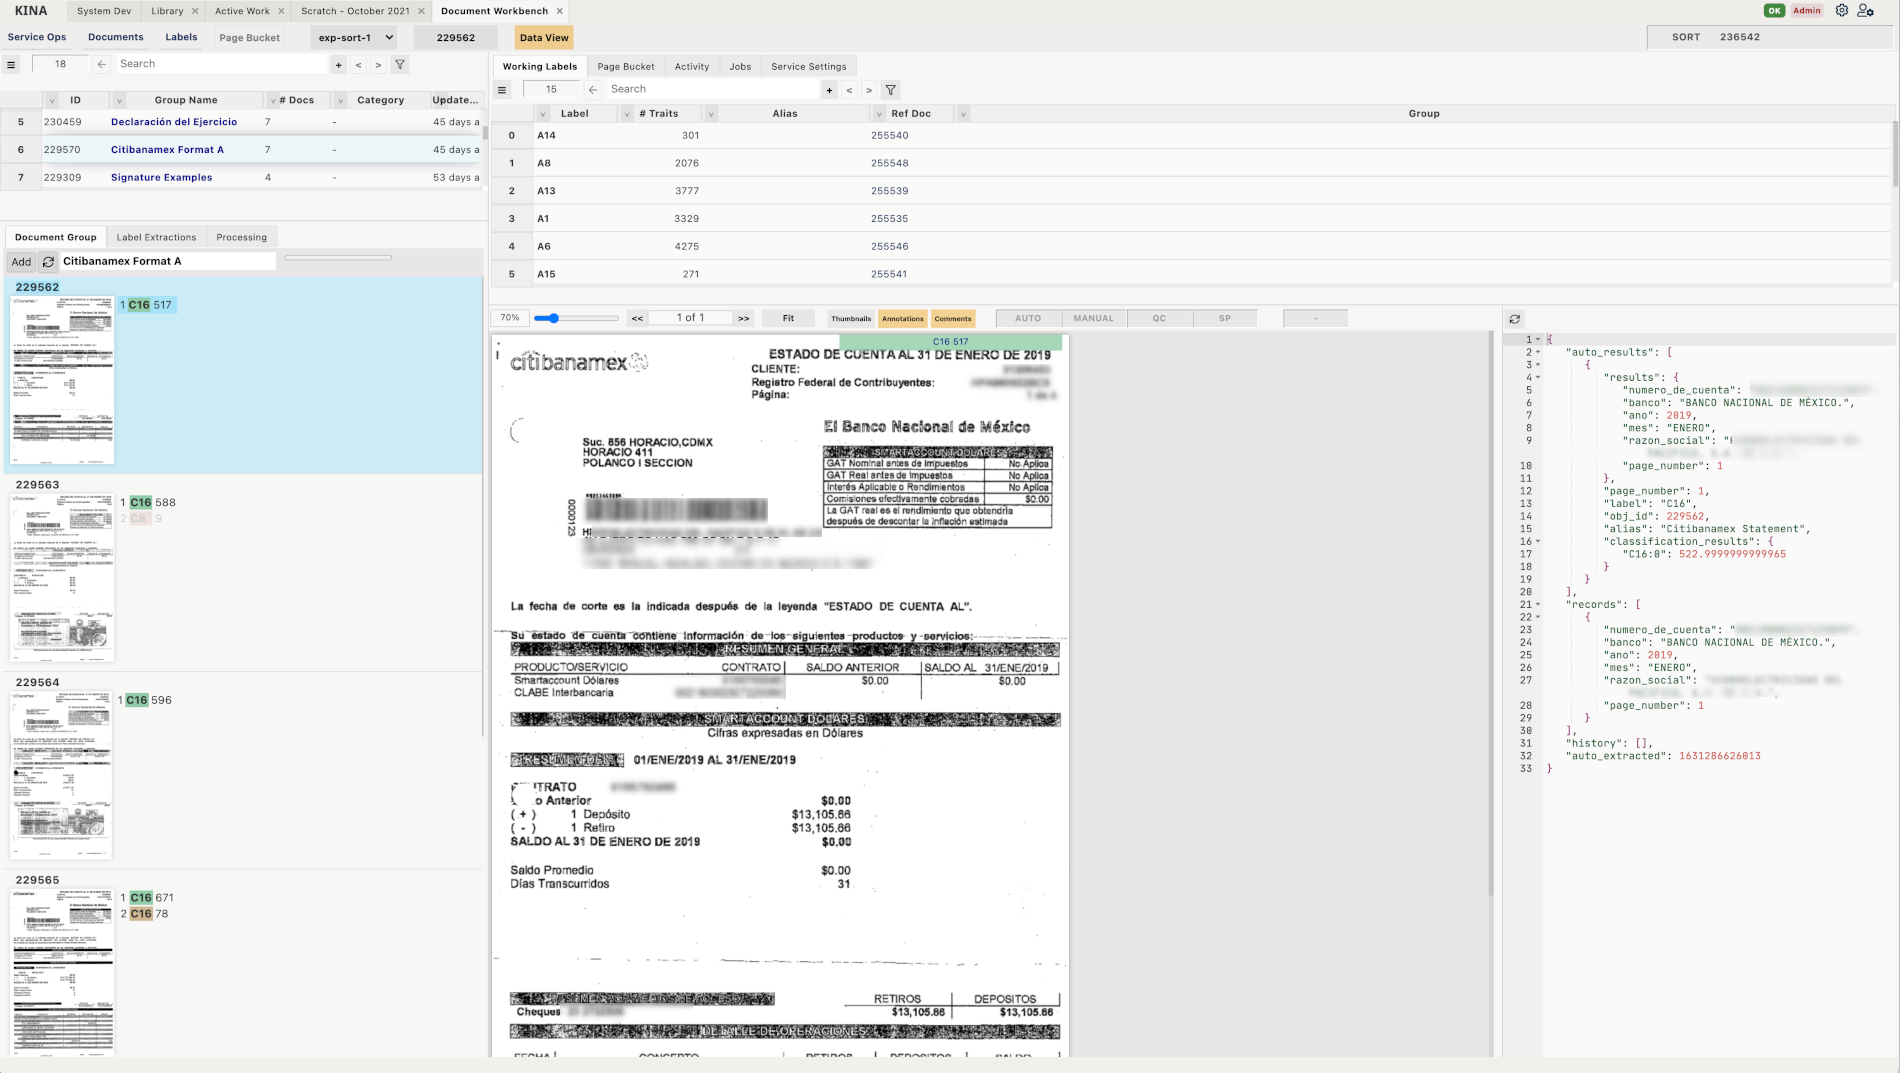
Task: Open the filter icon in the groups list toolbar
Action: 400,64
